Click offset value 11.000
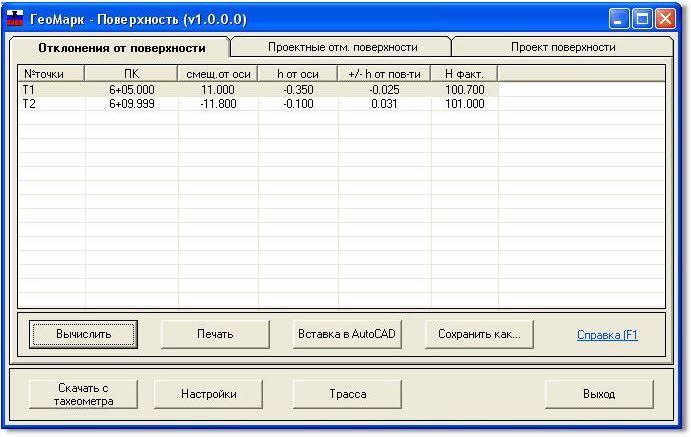 click(x=218, y=90)
